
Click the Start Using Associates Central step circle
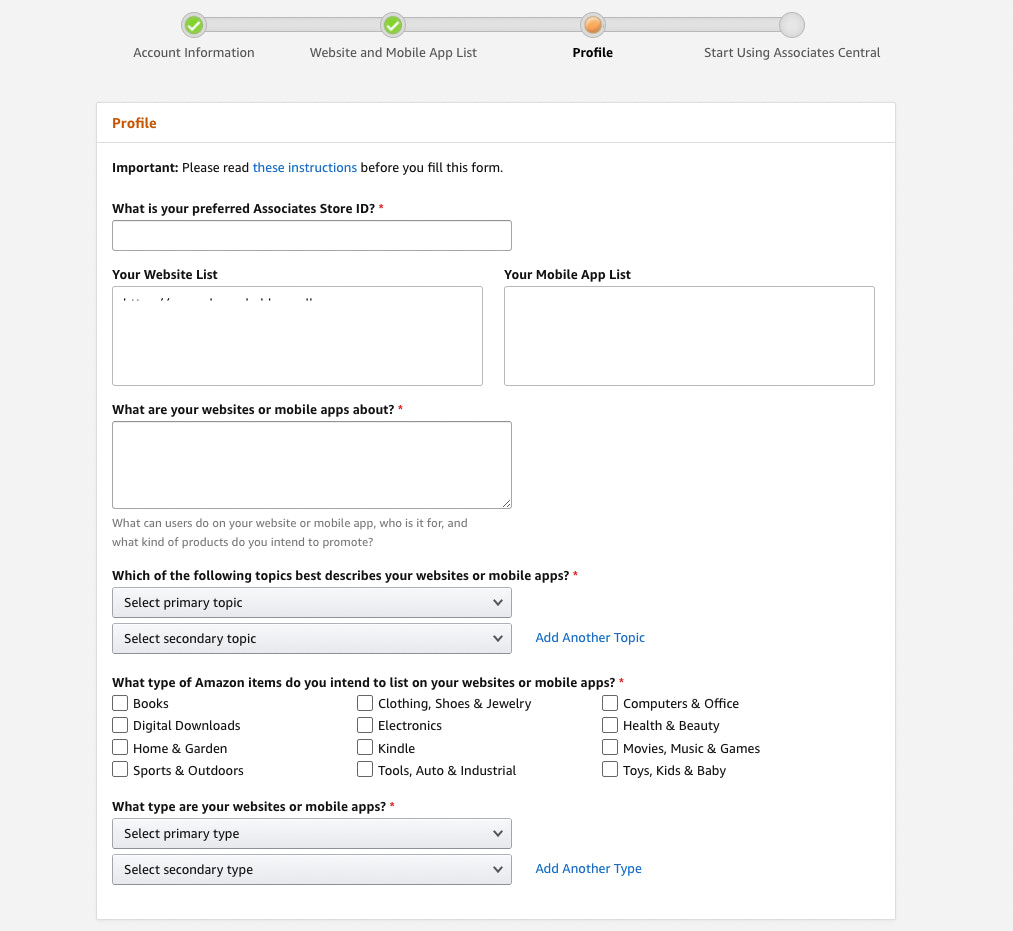(x=791, y=25)
